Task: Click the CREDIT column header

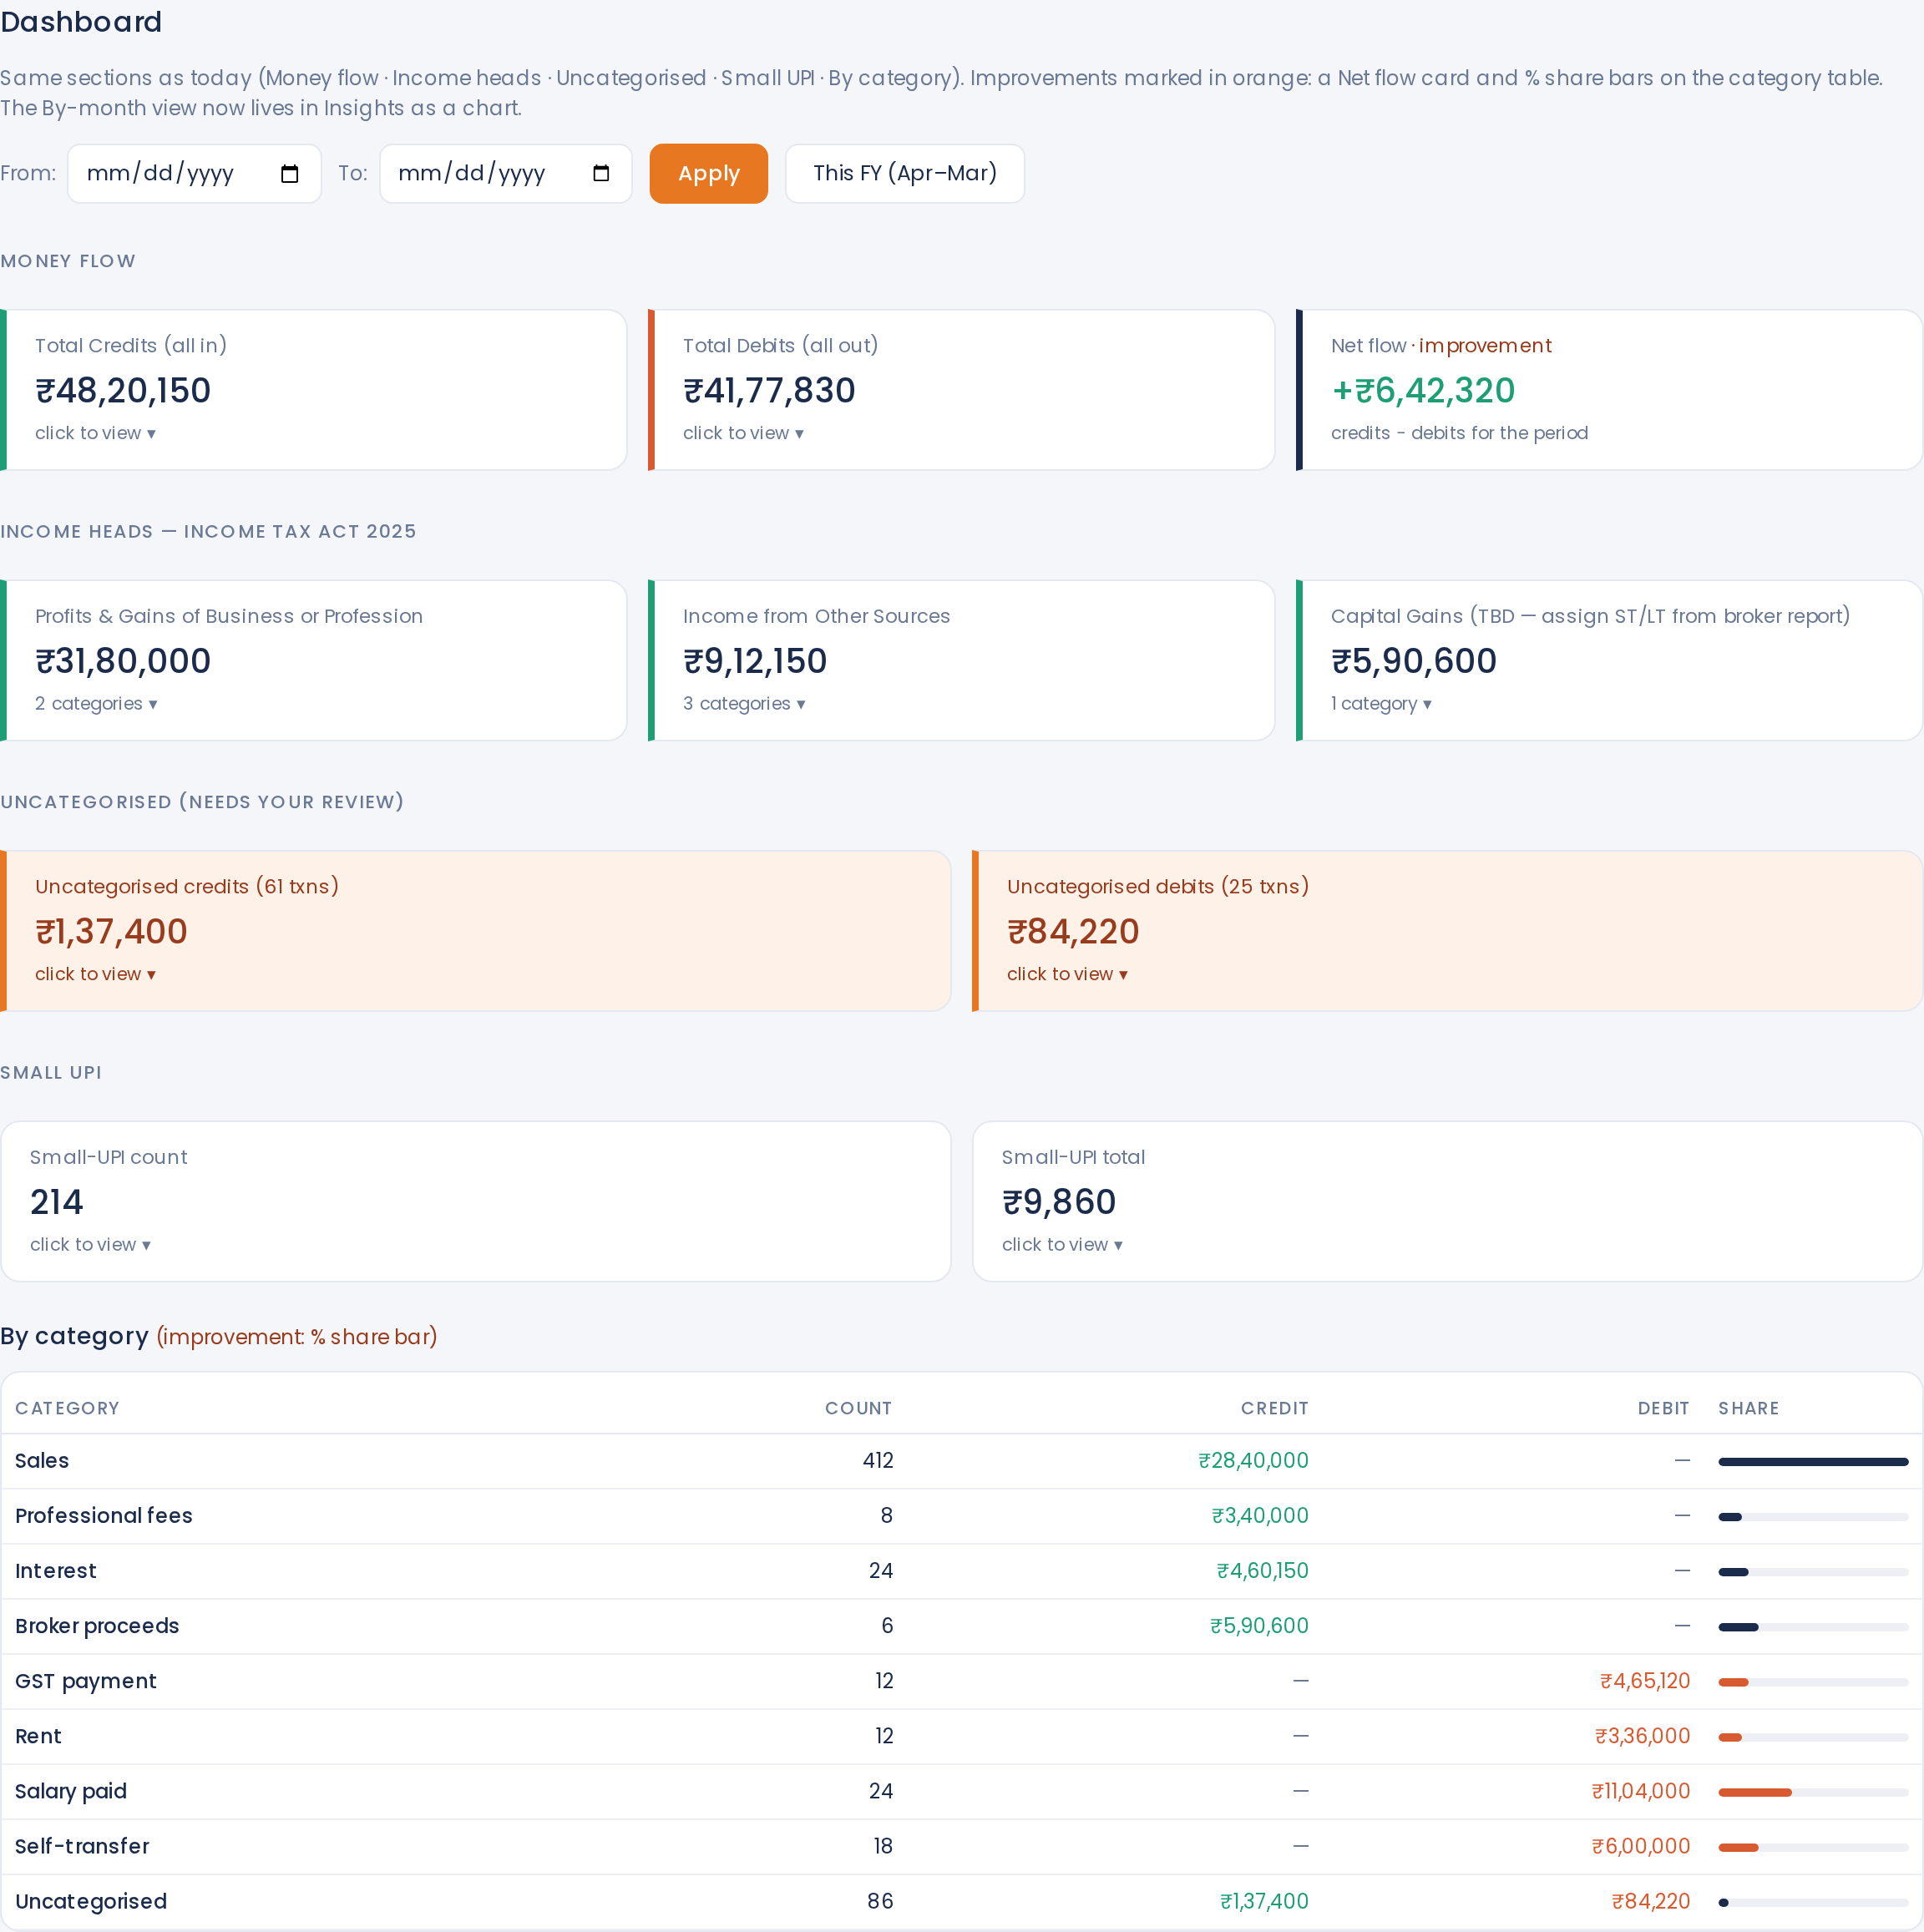Action: point(1275,1409)
